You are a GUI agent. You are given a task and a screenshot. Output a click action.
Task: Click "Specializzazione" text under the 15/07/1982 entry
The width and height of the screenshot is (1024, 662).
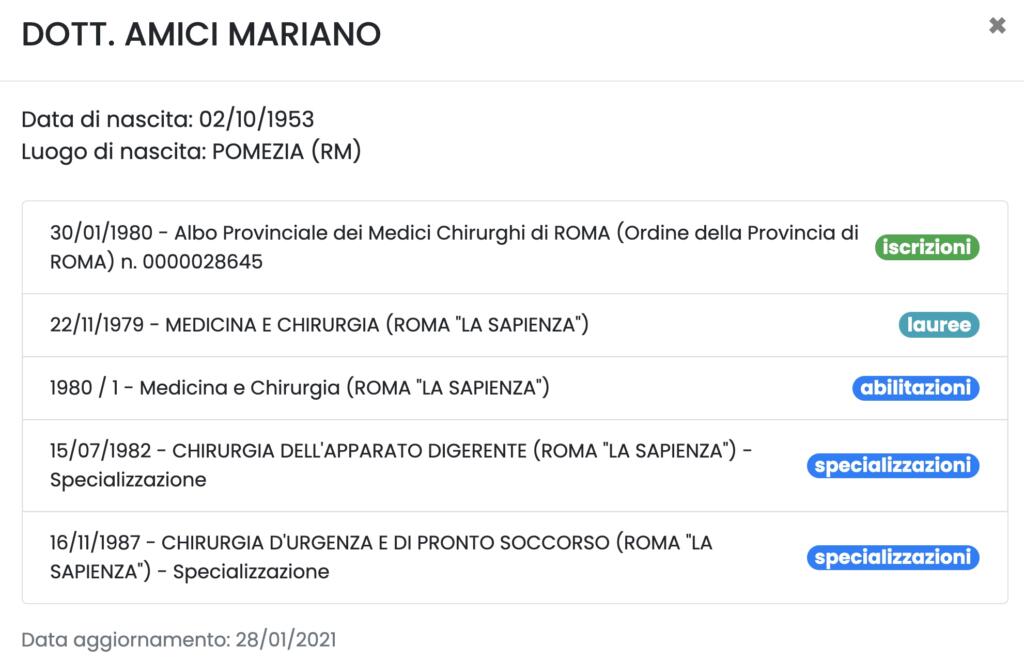tap(128, 480)
